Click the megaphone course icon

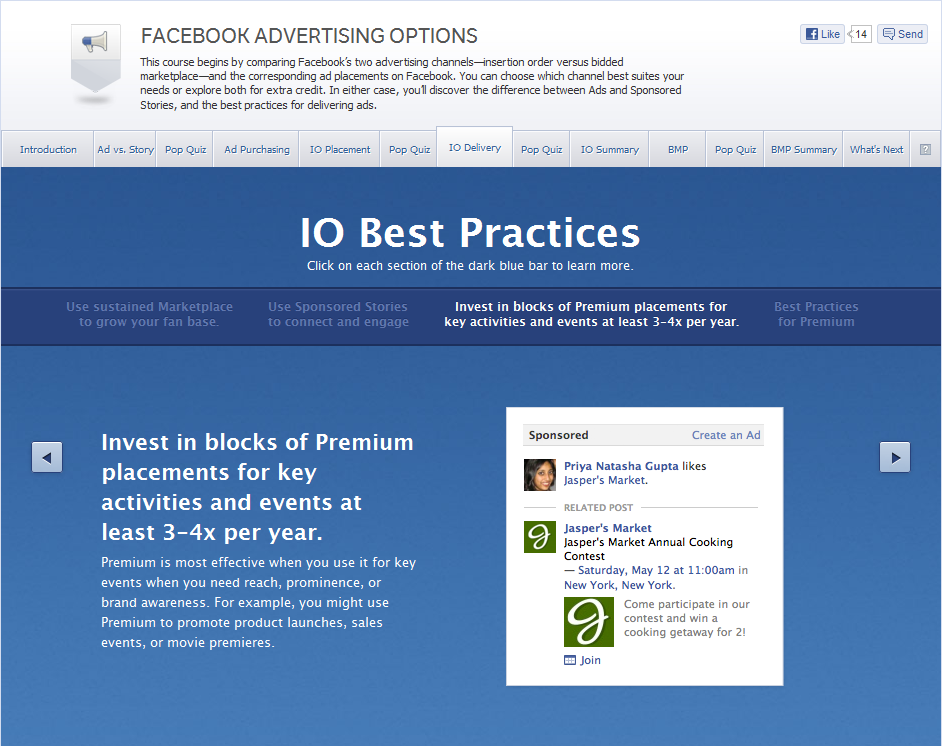[96, 58]
